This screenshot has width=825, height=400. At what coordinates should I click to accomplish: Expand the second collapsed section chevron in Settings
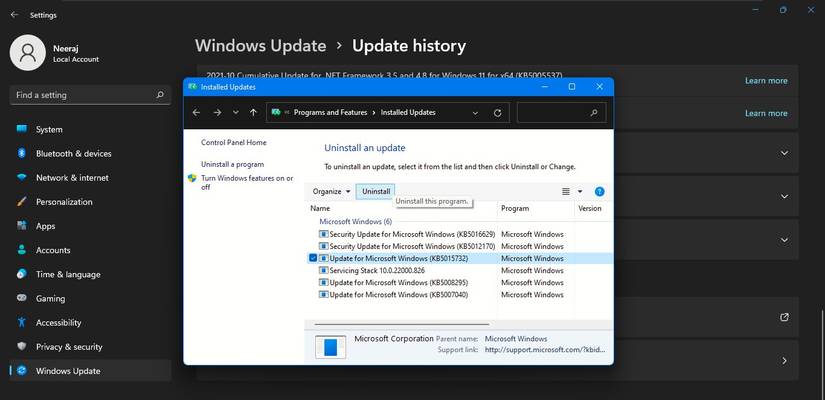(x=784, y=197)
